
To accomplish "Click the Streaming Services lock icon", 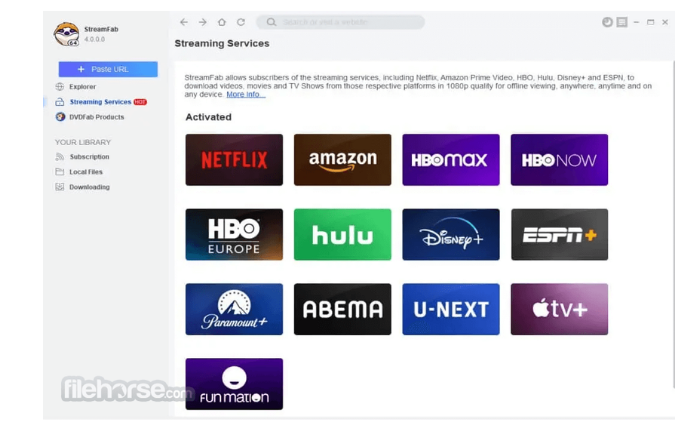I will (x=60, y=102).
